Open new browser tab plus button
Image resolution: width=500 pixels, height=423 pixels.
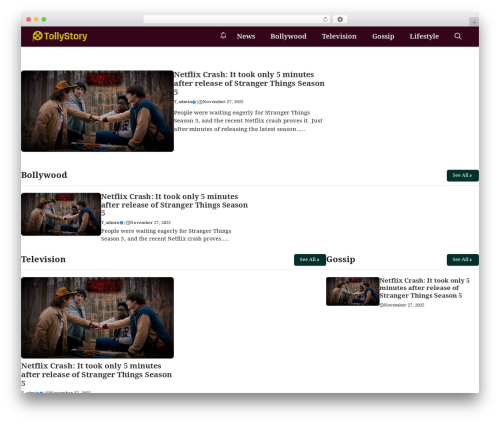(x=474, y=22)
